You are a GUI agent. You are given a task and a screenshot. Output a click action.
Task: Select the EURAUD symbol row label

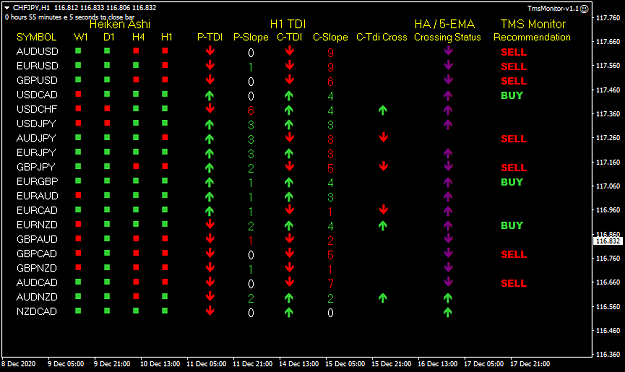37,196
